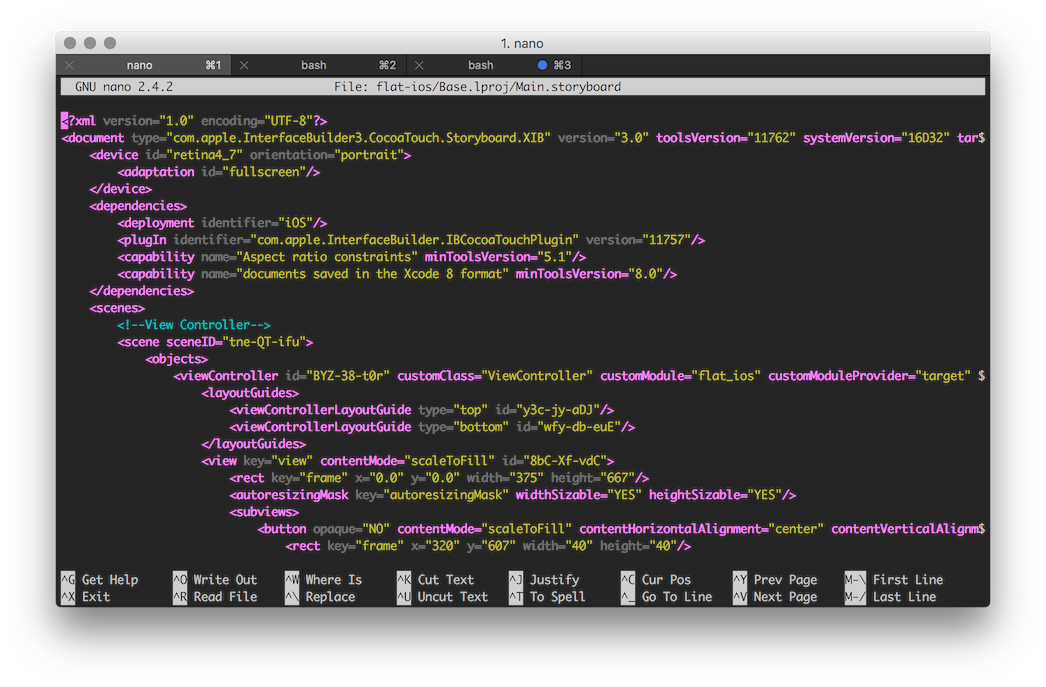Click the ^X Exit shortcut
The image size is (1046, 687).
(86, 597)
